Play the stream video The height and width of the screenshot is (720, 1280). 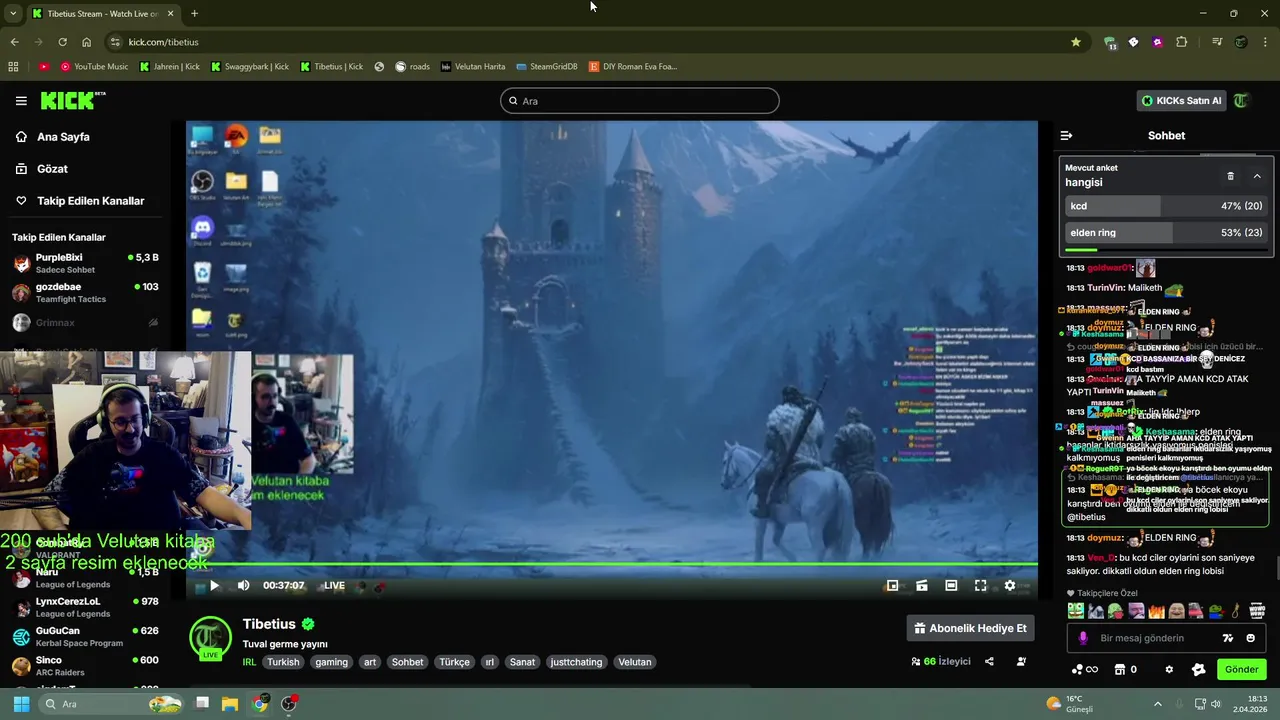tap(214, 586)
